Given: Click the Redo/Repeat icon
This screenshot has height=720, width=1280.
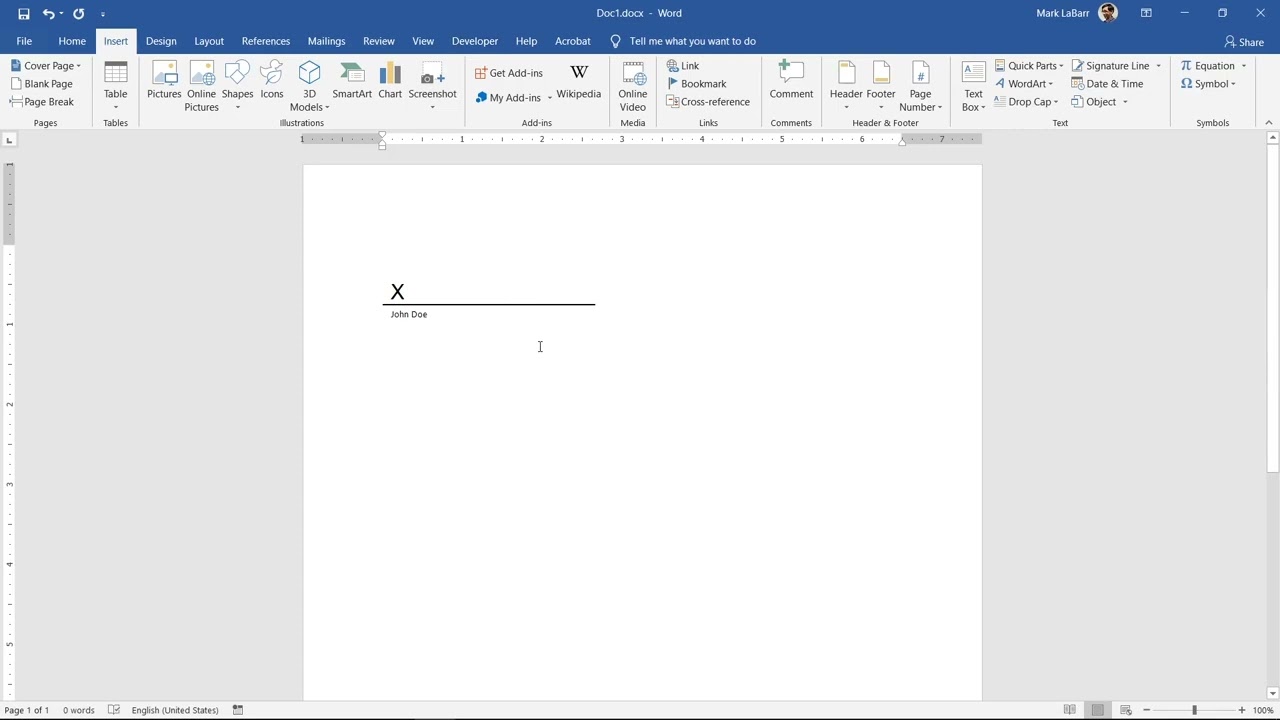Looking at the screenshot, I should tap(78, 14).
